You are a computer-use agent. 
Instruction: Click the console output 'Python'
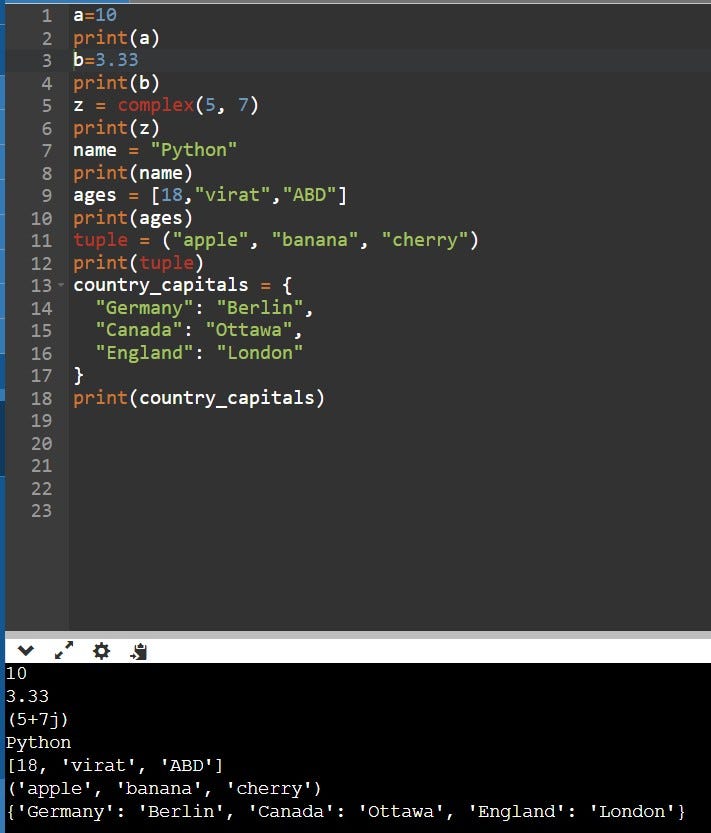click(x=38, y=743)
